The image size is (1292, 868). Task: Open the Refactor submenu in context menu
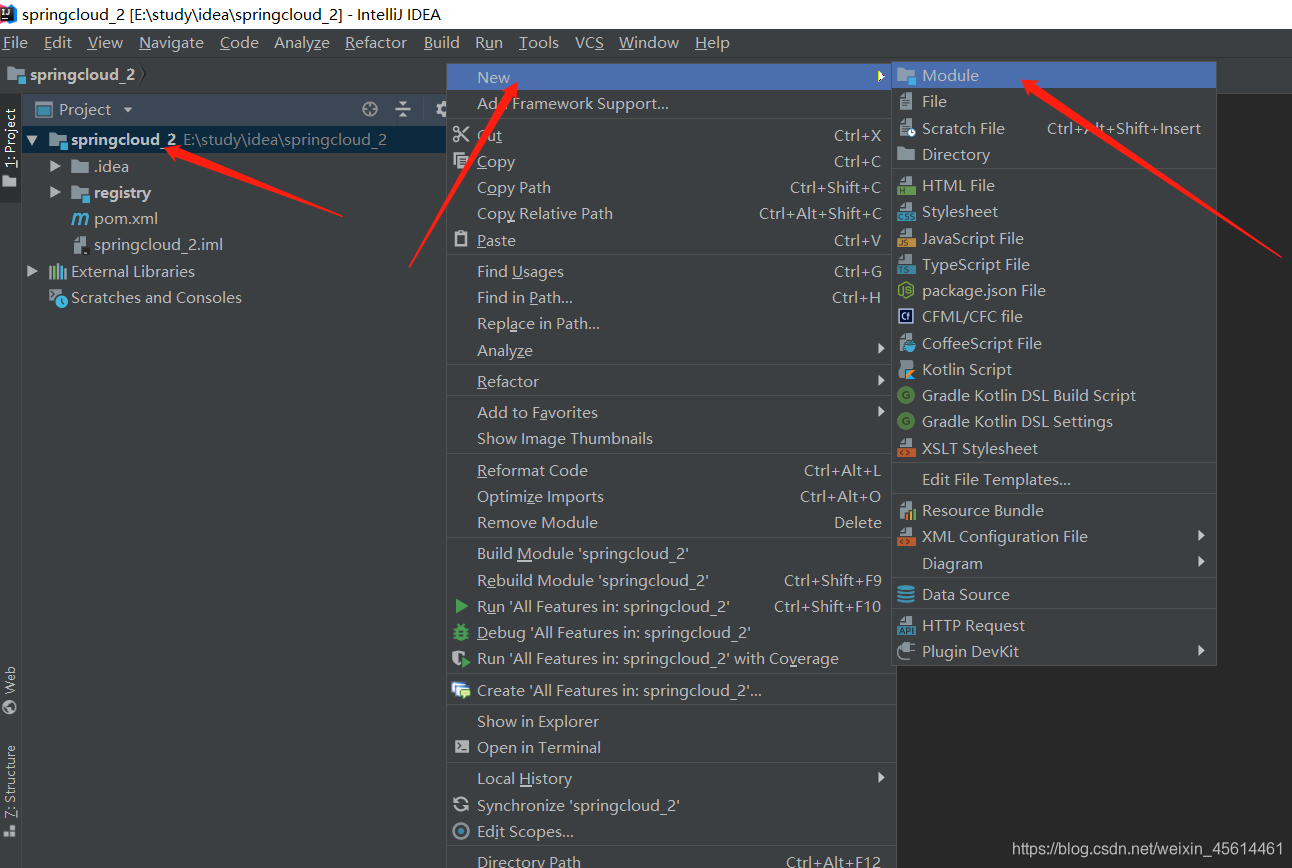coord(668,381)
